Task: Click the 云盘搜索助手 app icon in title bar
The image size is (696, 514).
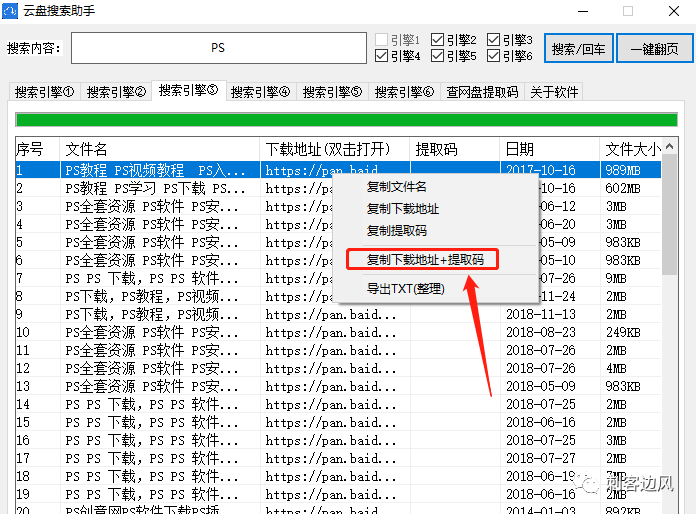Action: pyautogui.click(x=10, y=11)
